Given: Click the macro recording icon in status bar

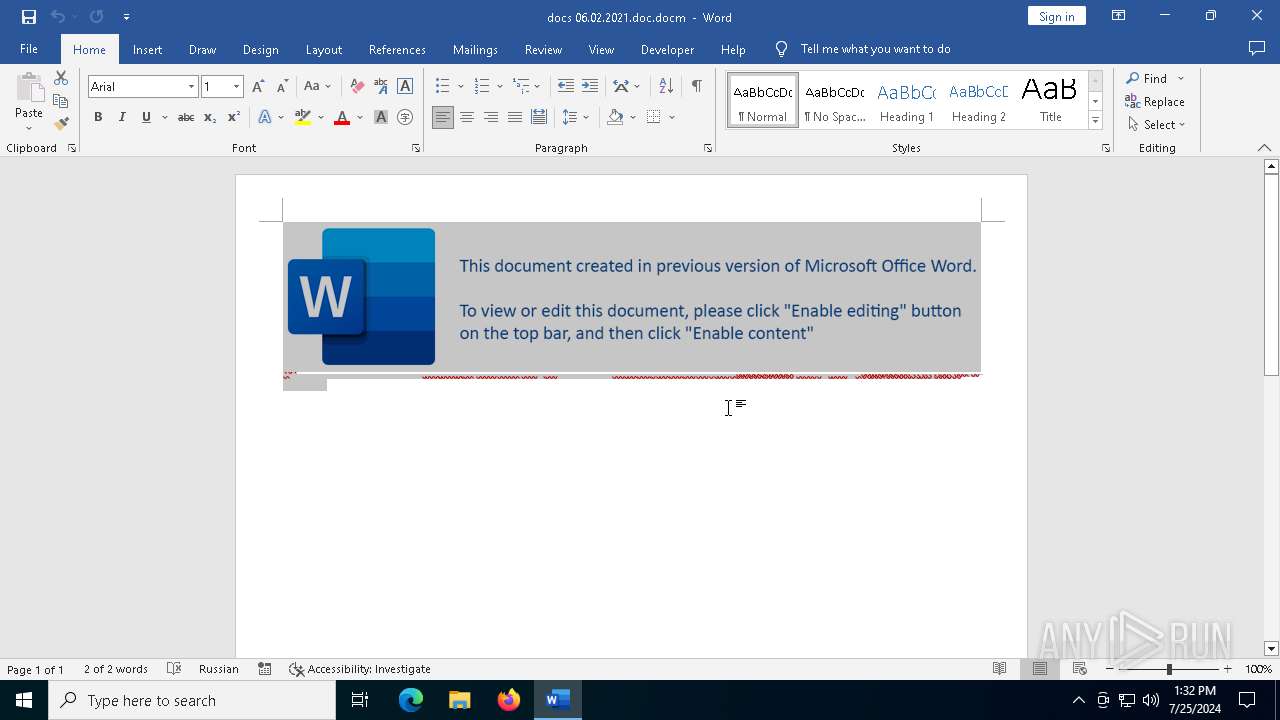Looking at the screenshot, I should 265,669.
